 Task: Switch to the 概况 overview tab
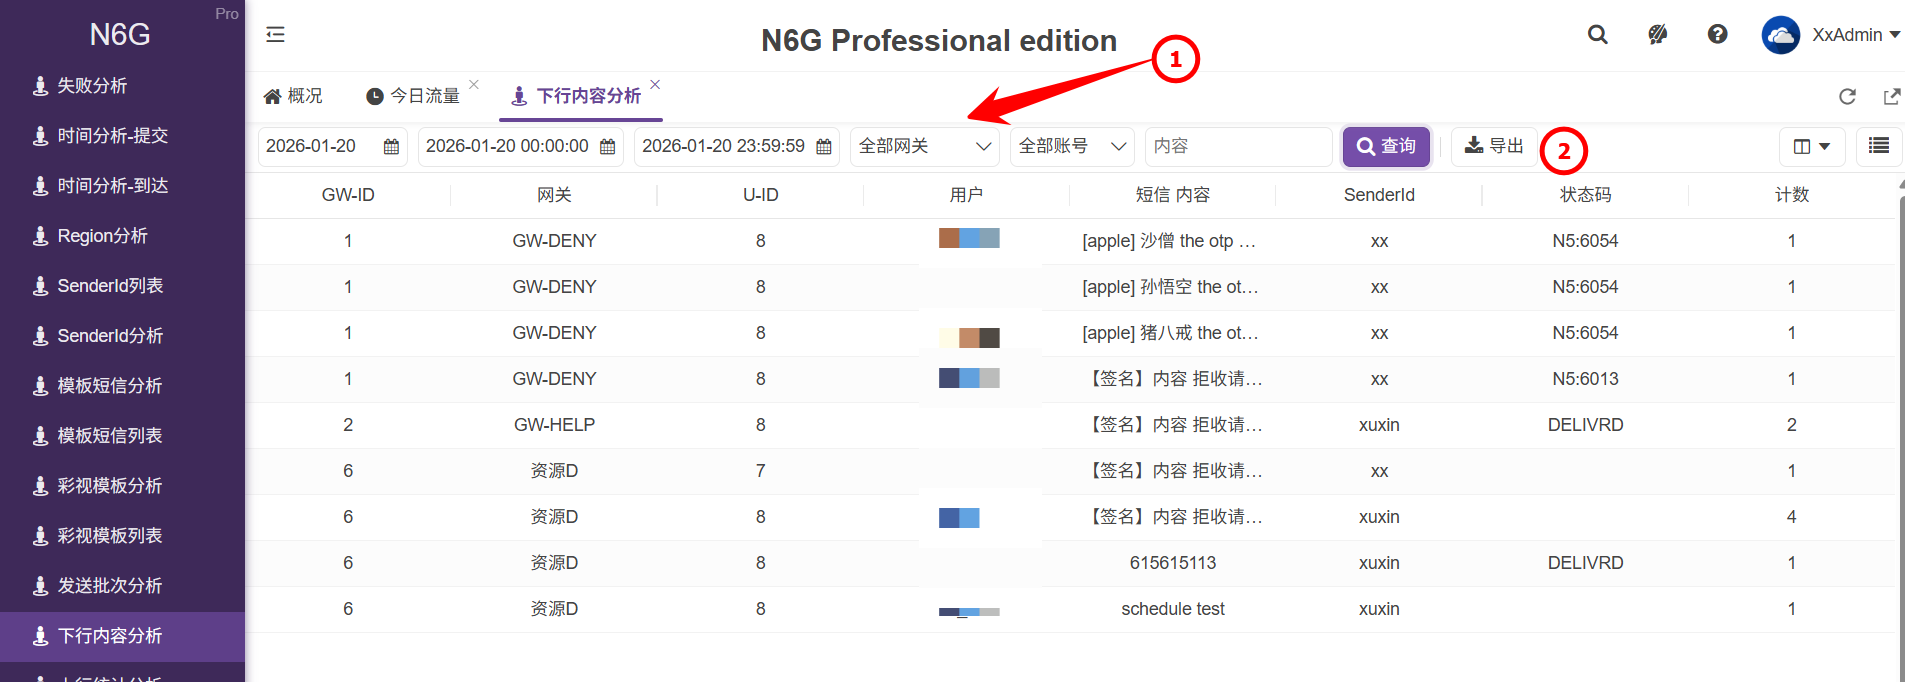293,96
